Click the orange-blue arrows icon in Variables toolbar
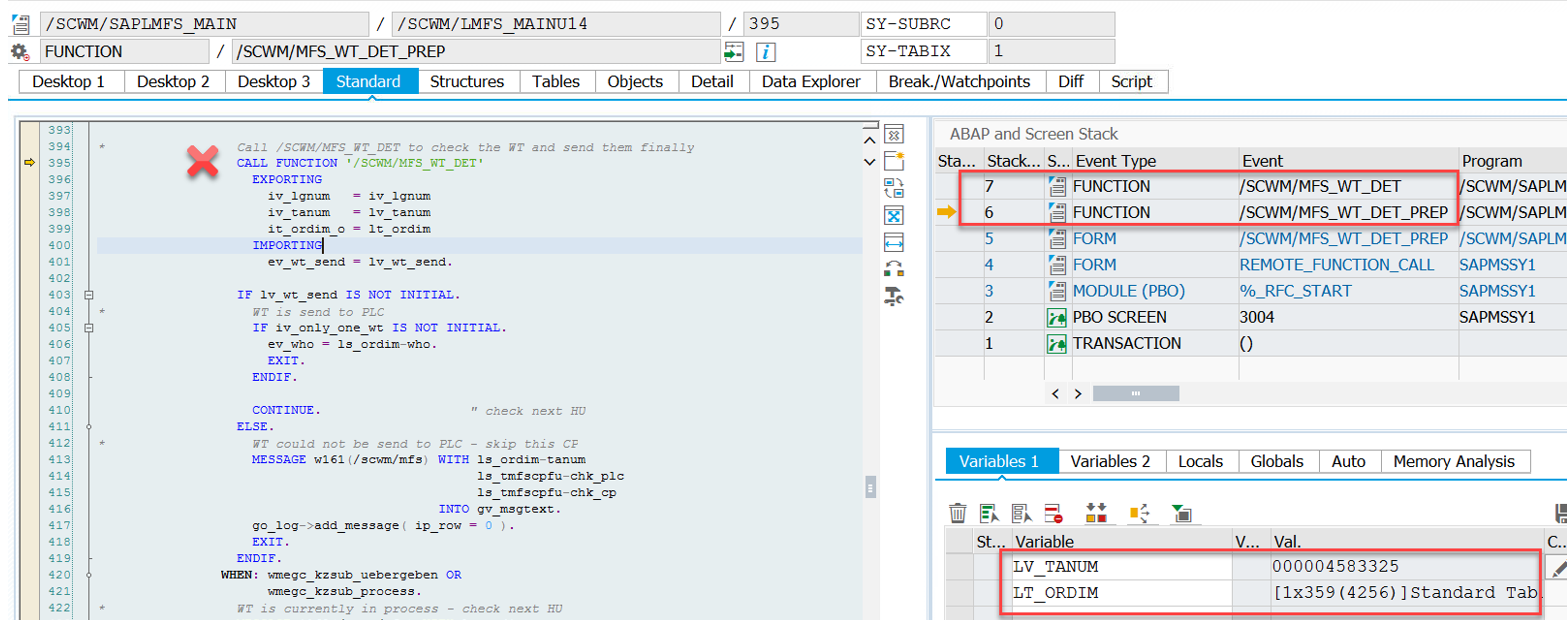Viewport: 1567px width, 620px height. click(x=1139, y=513)
